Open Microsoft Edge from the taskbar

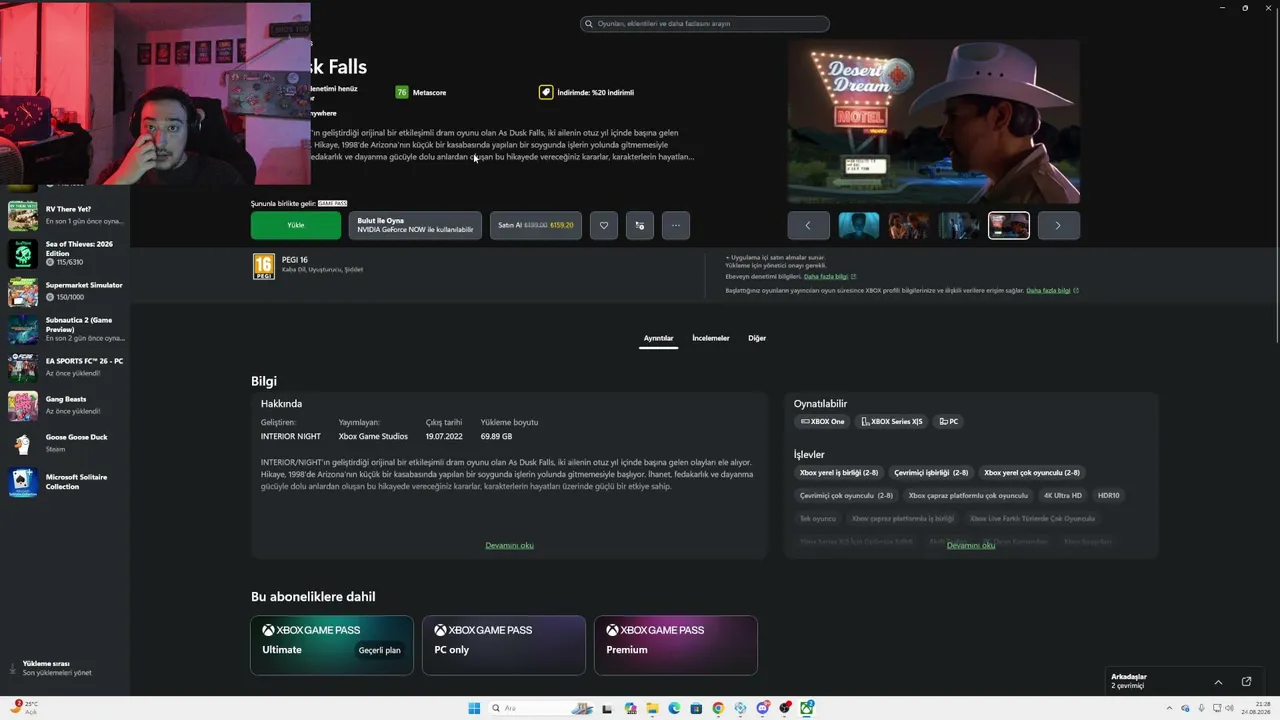click(674, 708)
